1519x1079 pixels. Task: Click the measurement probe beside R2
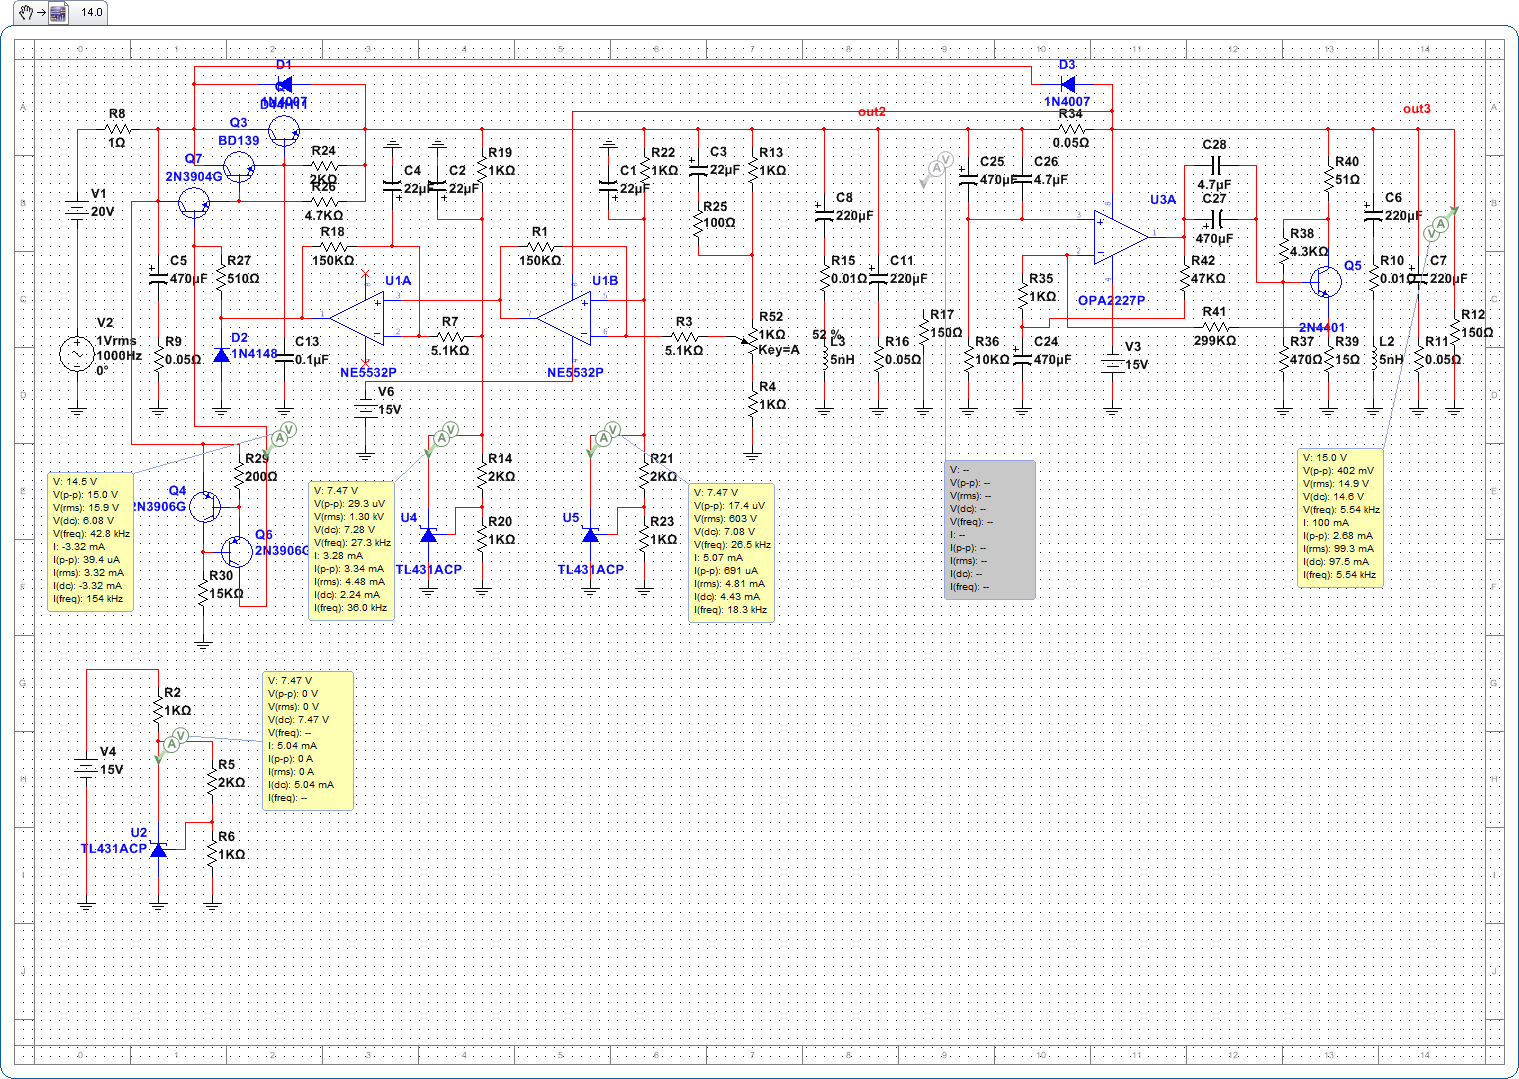pyautogui.click(x=172, y=743)
